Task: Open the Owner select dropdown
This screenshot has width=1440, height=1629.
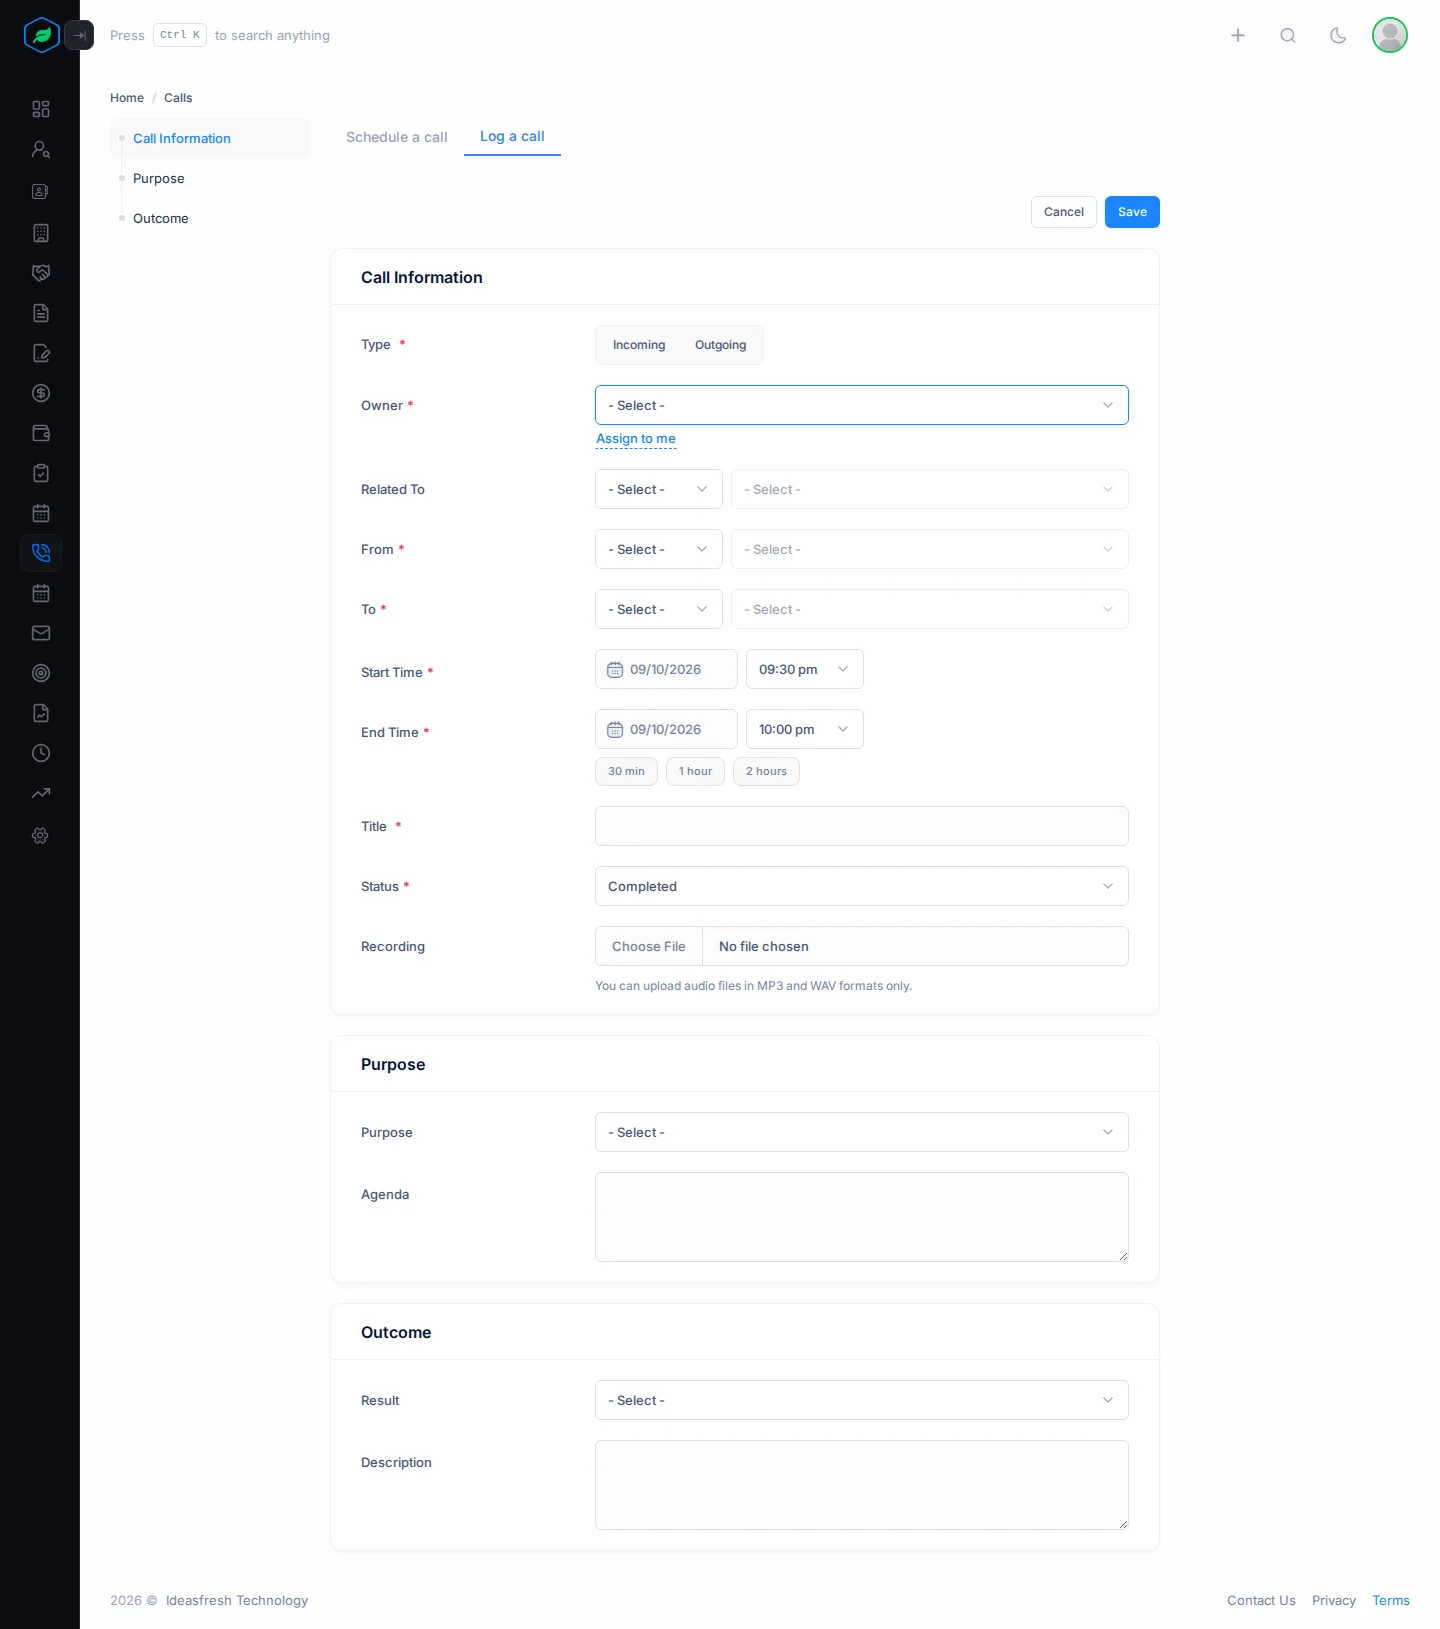Action: [x=862, y=405]
